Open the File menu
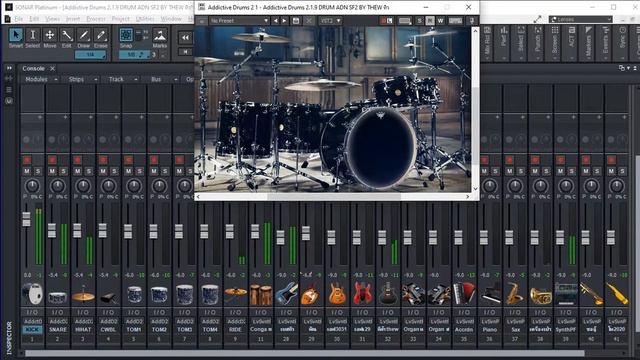The height and width of the screenshot is (360, 640). pyautogui.click(x=19, y=19)
